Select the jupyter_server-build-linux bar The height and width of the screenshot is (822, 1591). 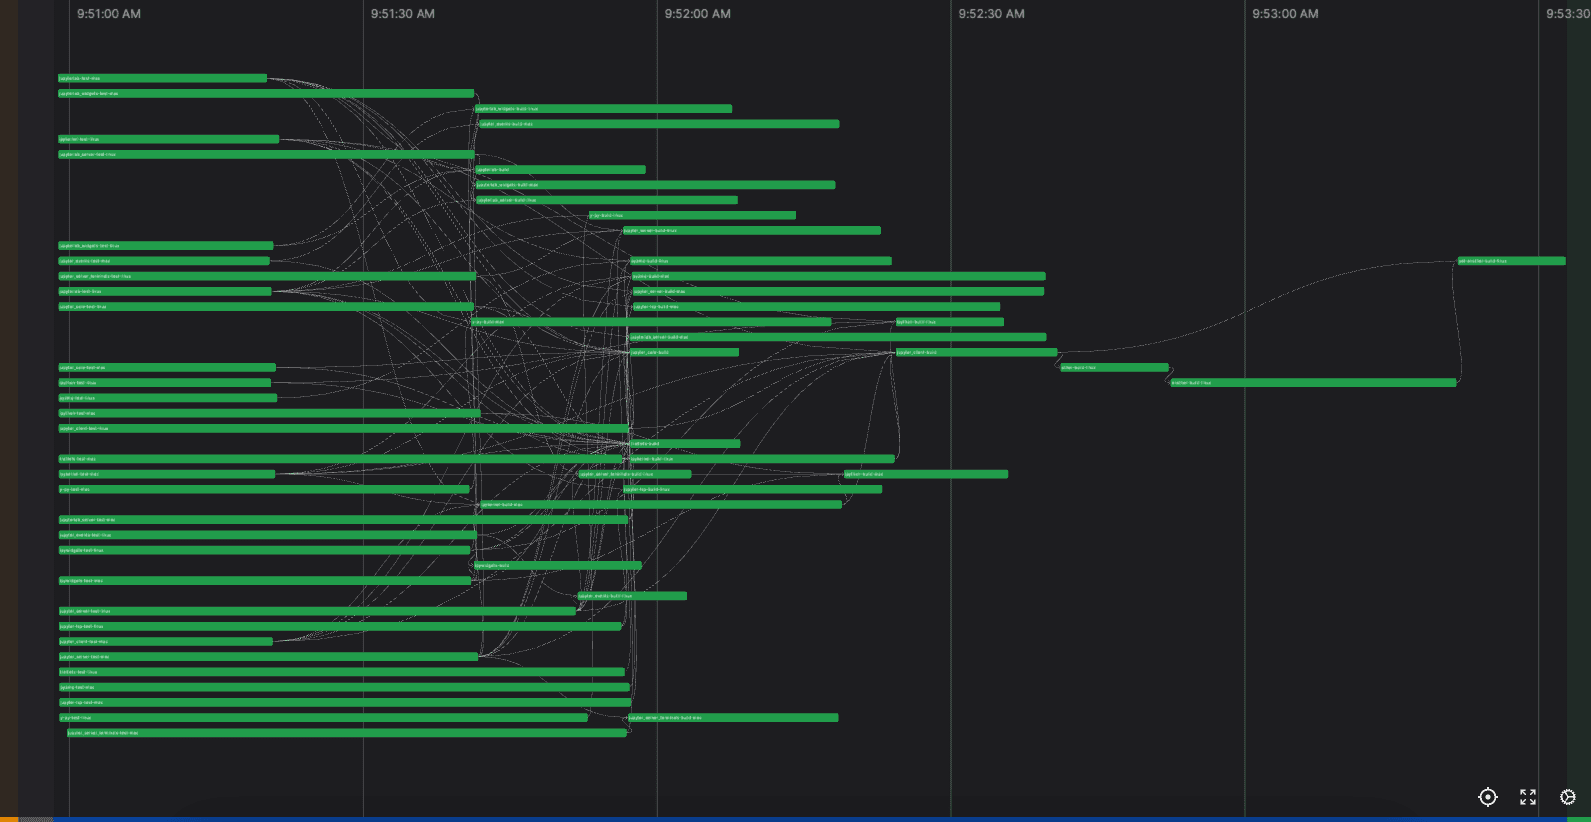pos(751,231)
